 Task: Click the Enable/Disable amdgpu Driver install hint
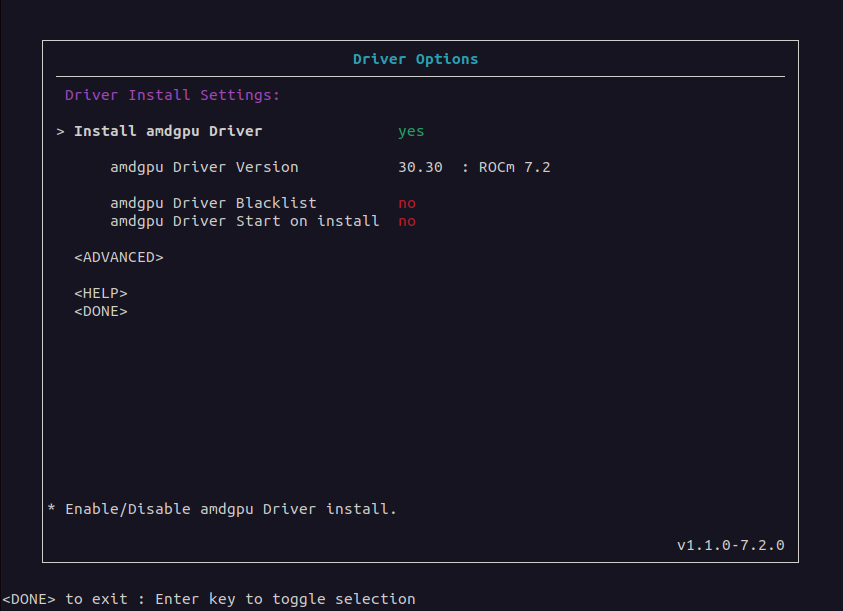pyautogui.click(x=231, y=509)
